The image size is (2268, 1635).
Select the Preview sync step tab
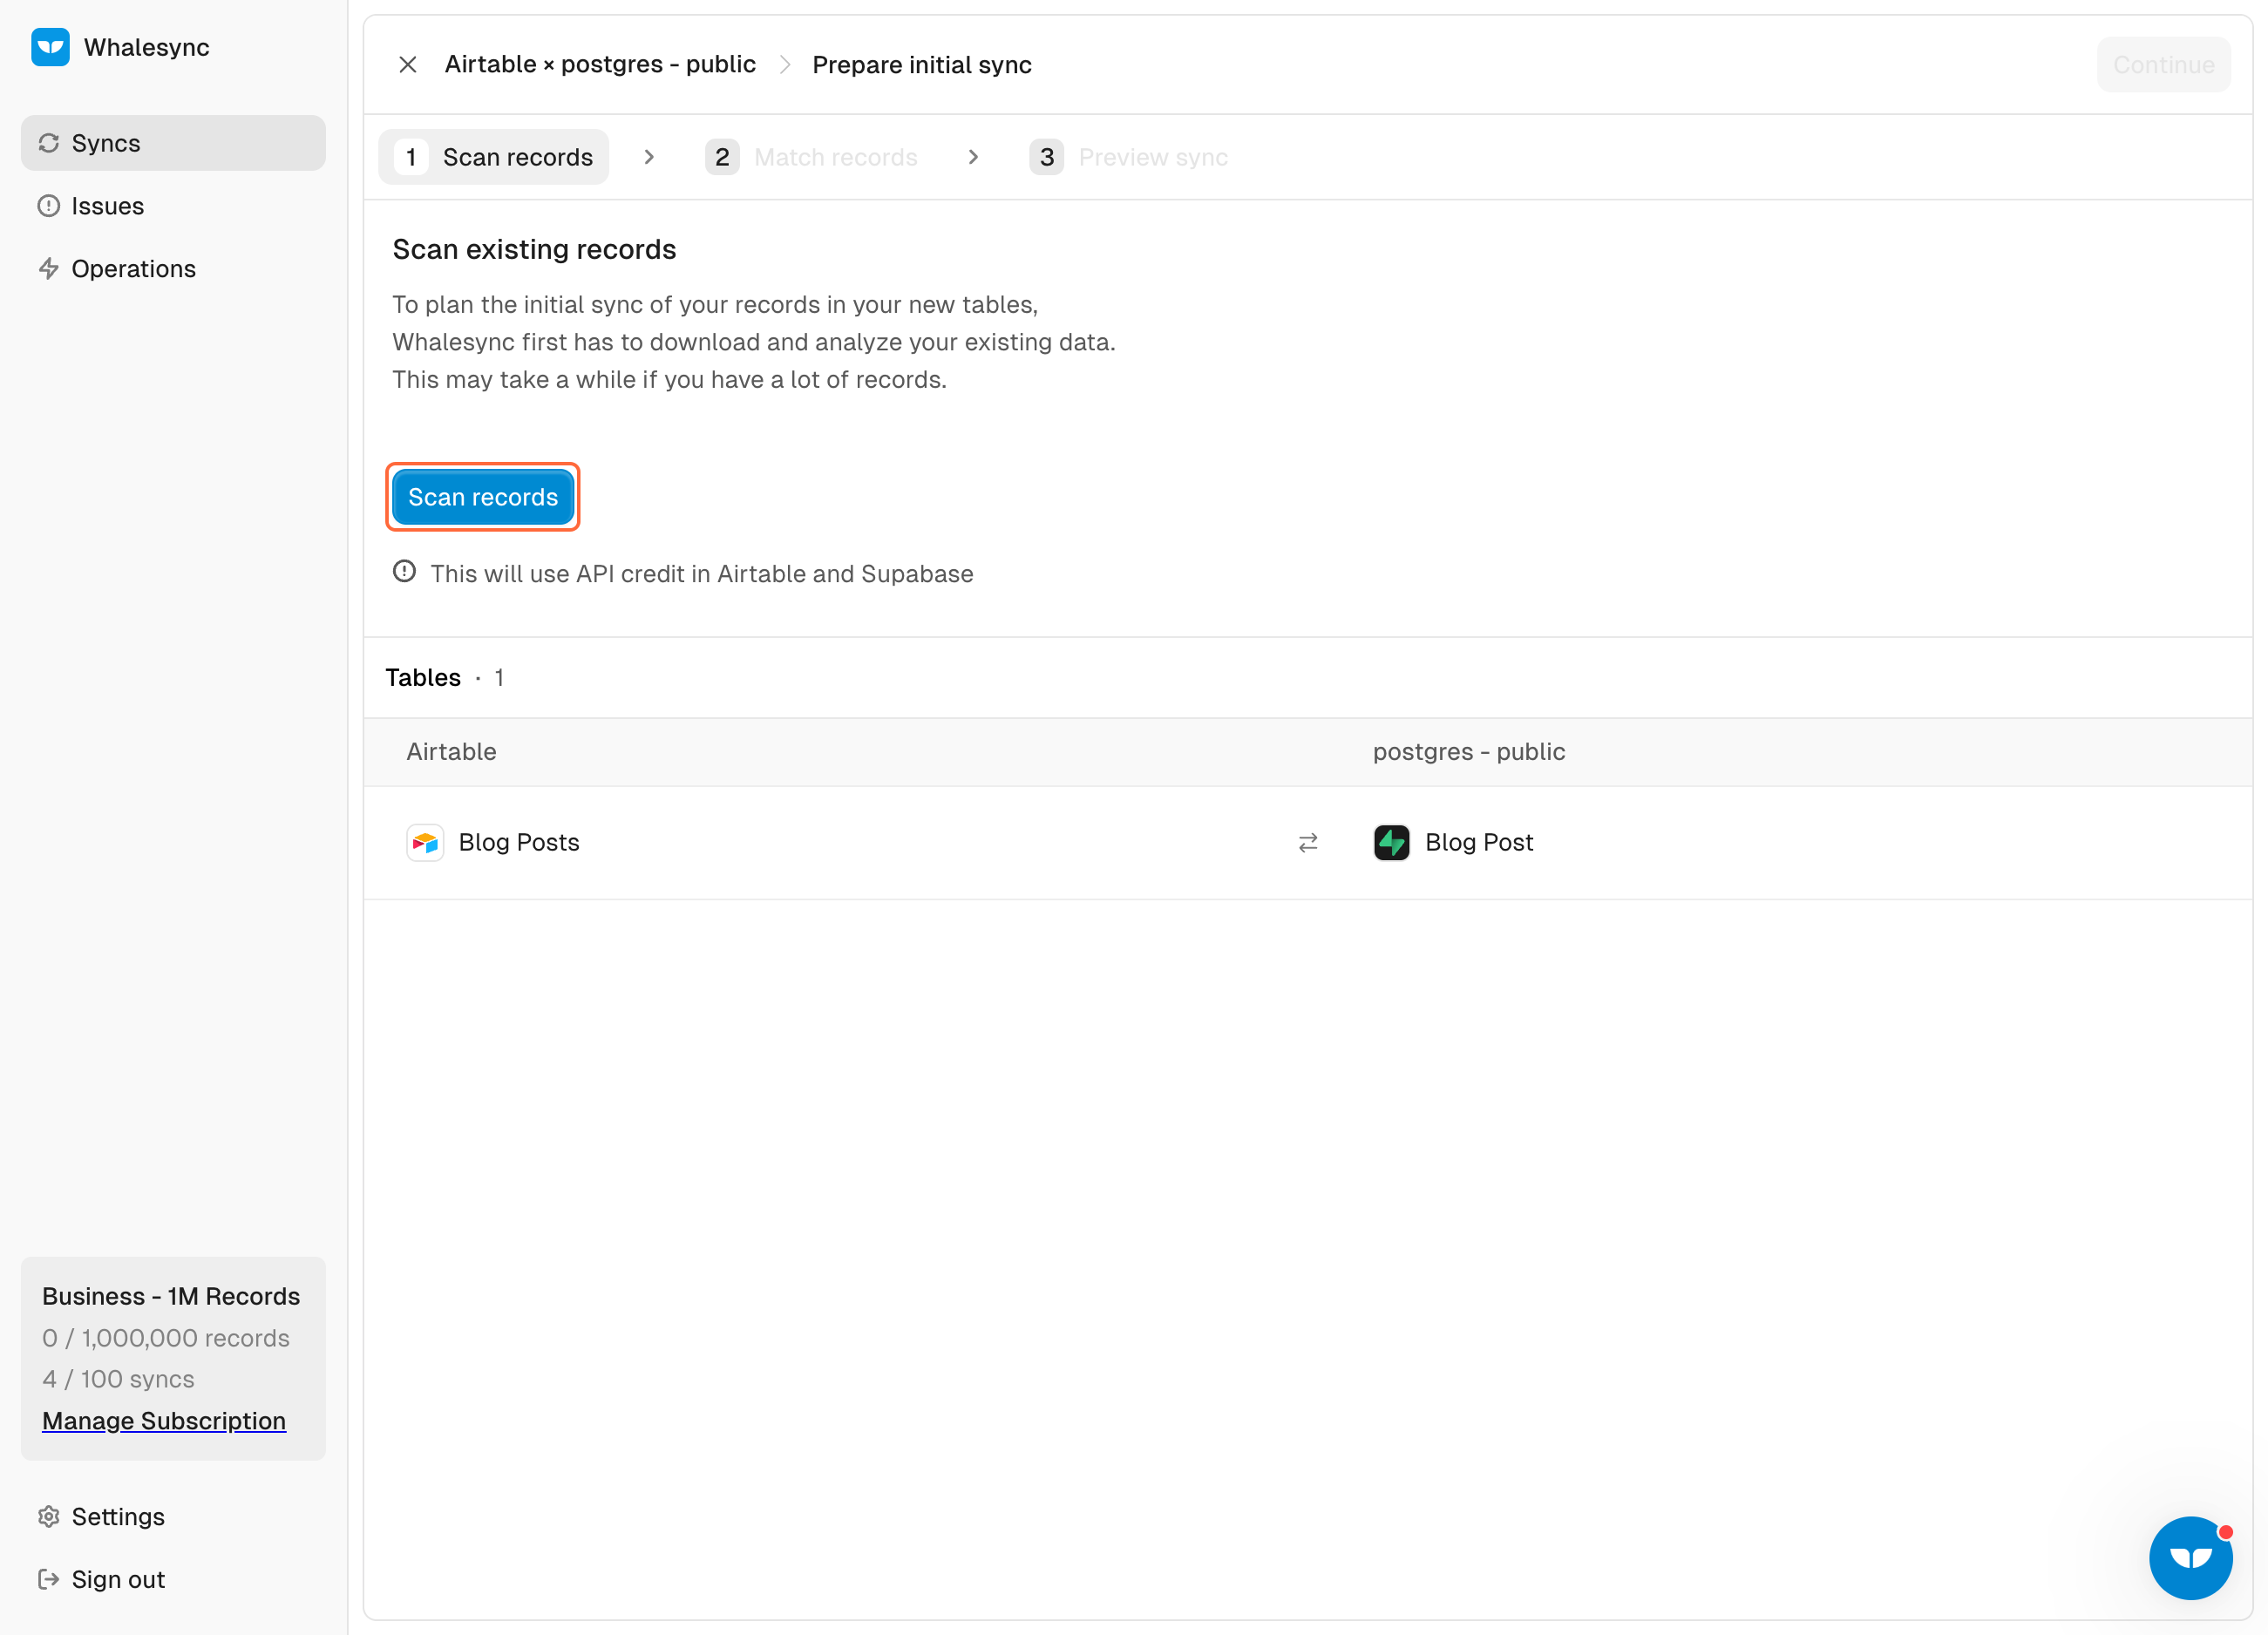1129,157
